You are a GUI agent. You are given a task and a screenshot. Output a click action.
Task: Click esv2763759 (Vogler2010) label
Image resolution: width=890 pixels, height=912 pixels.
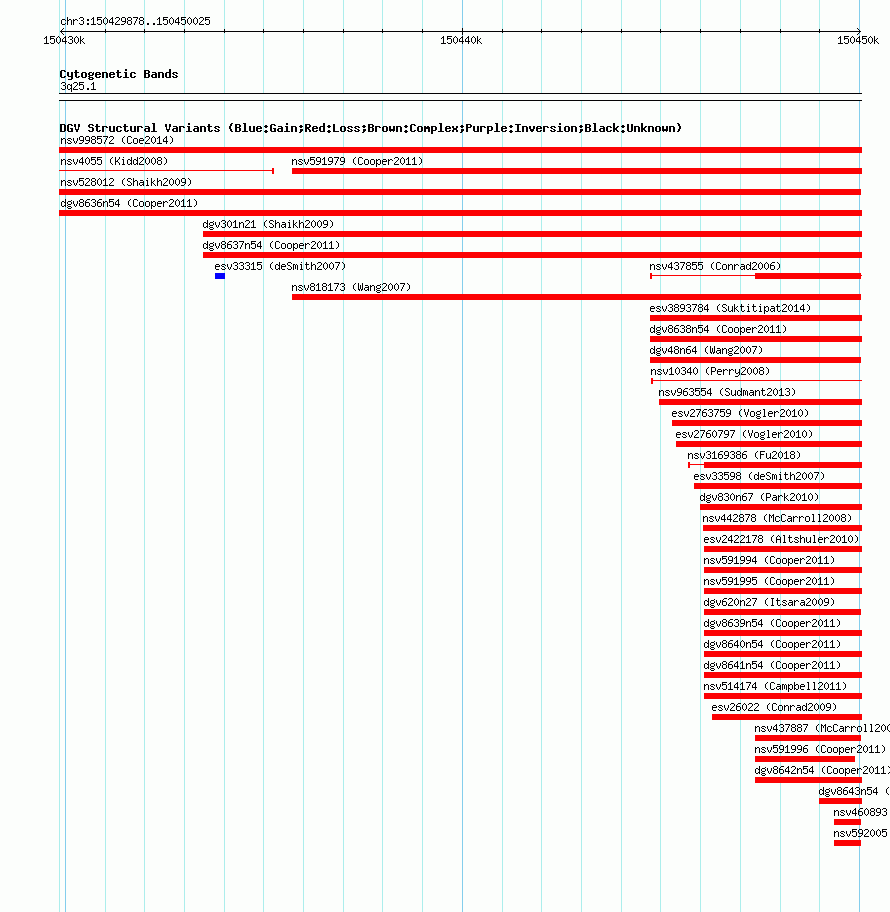pos(741,412)
